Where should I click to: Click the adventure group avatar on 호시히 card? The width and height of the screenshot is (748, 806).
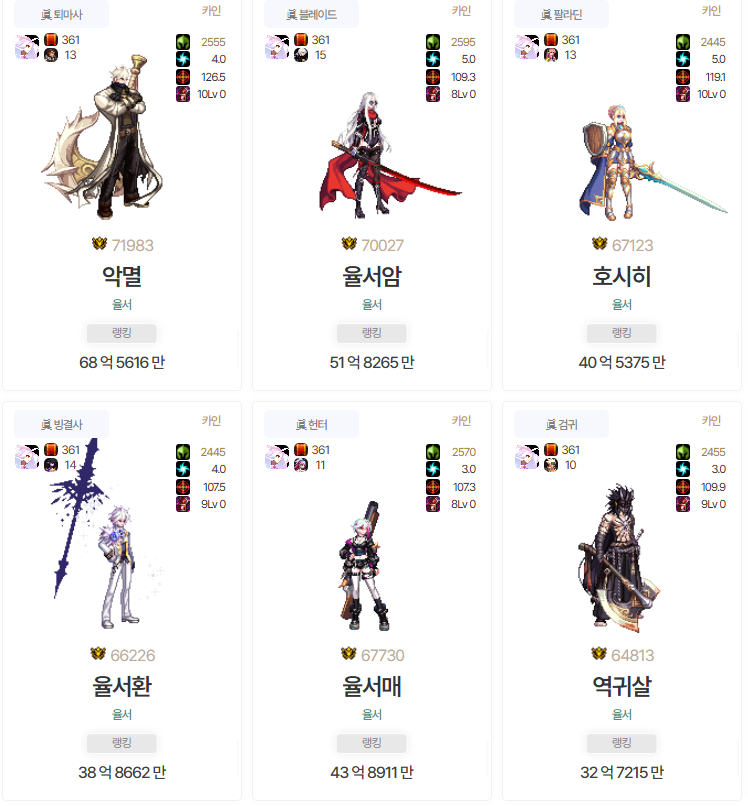coord(527,47)
